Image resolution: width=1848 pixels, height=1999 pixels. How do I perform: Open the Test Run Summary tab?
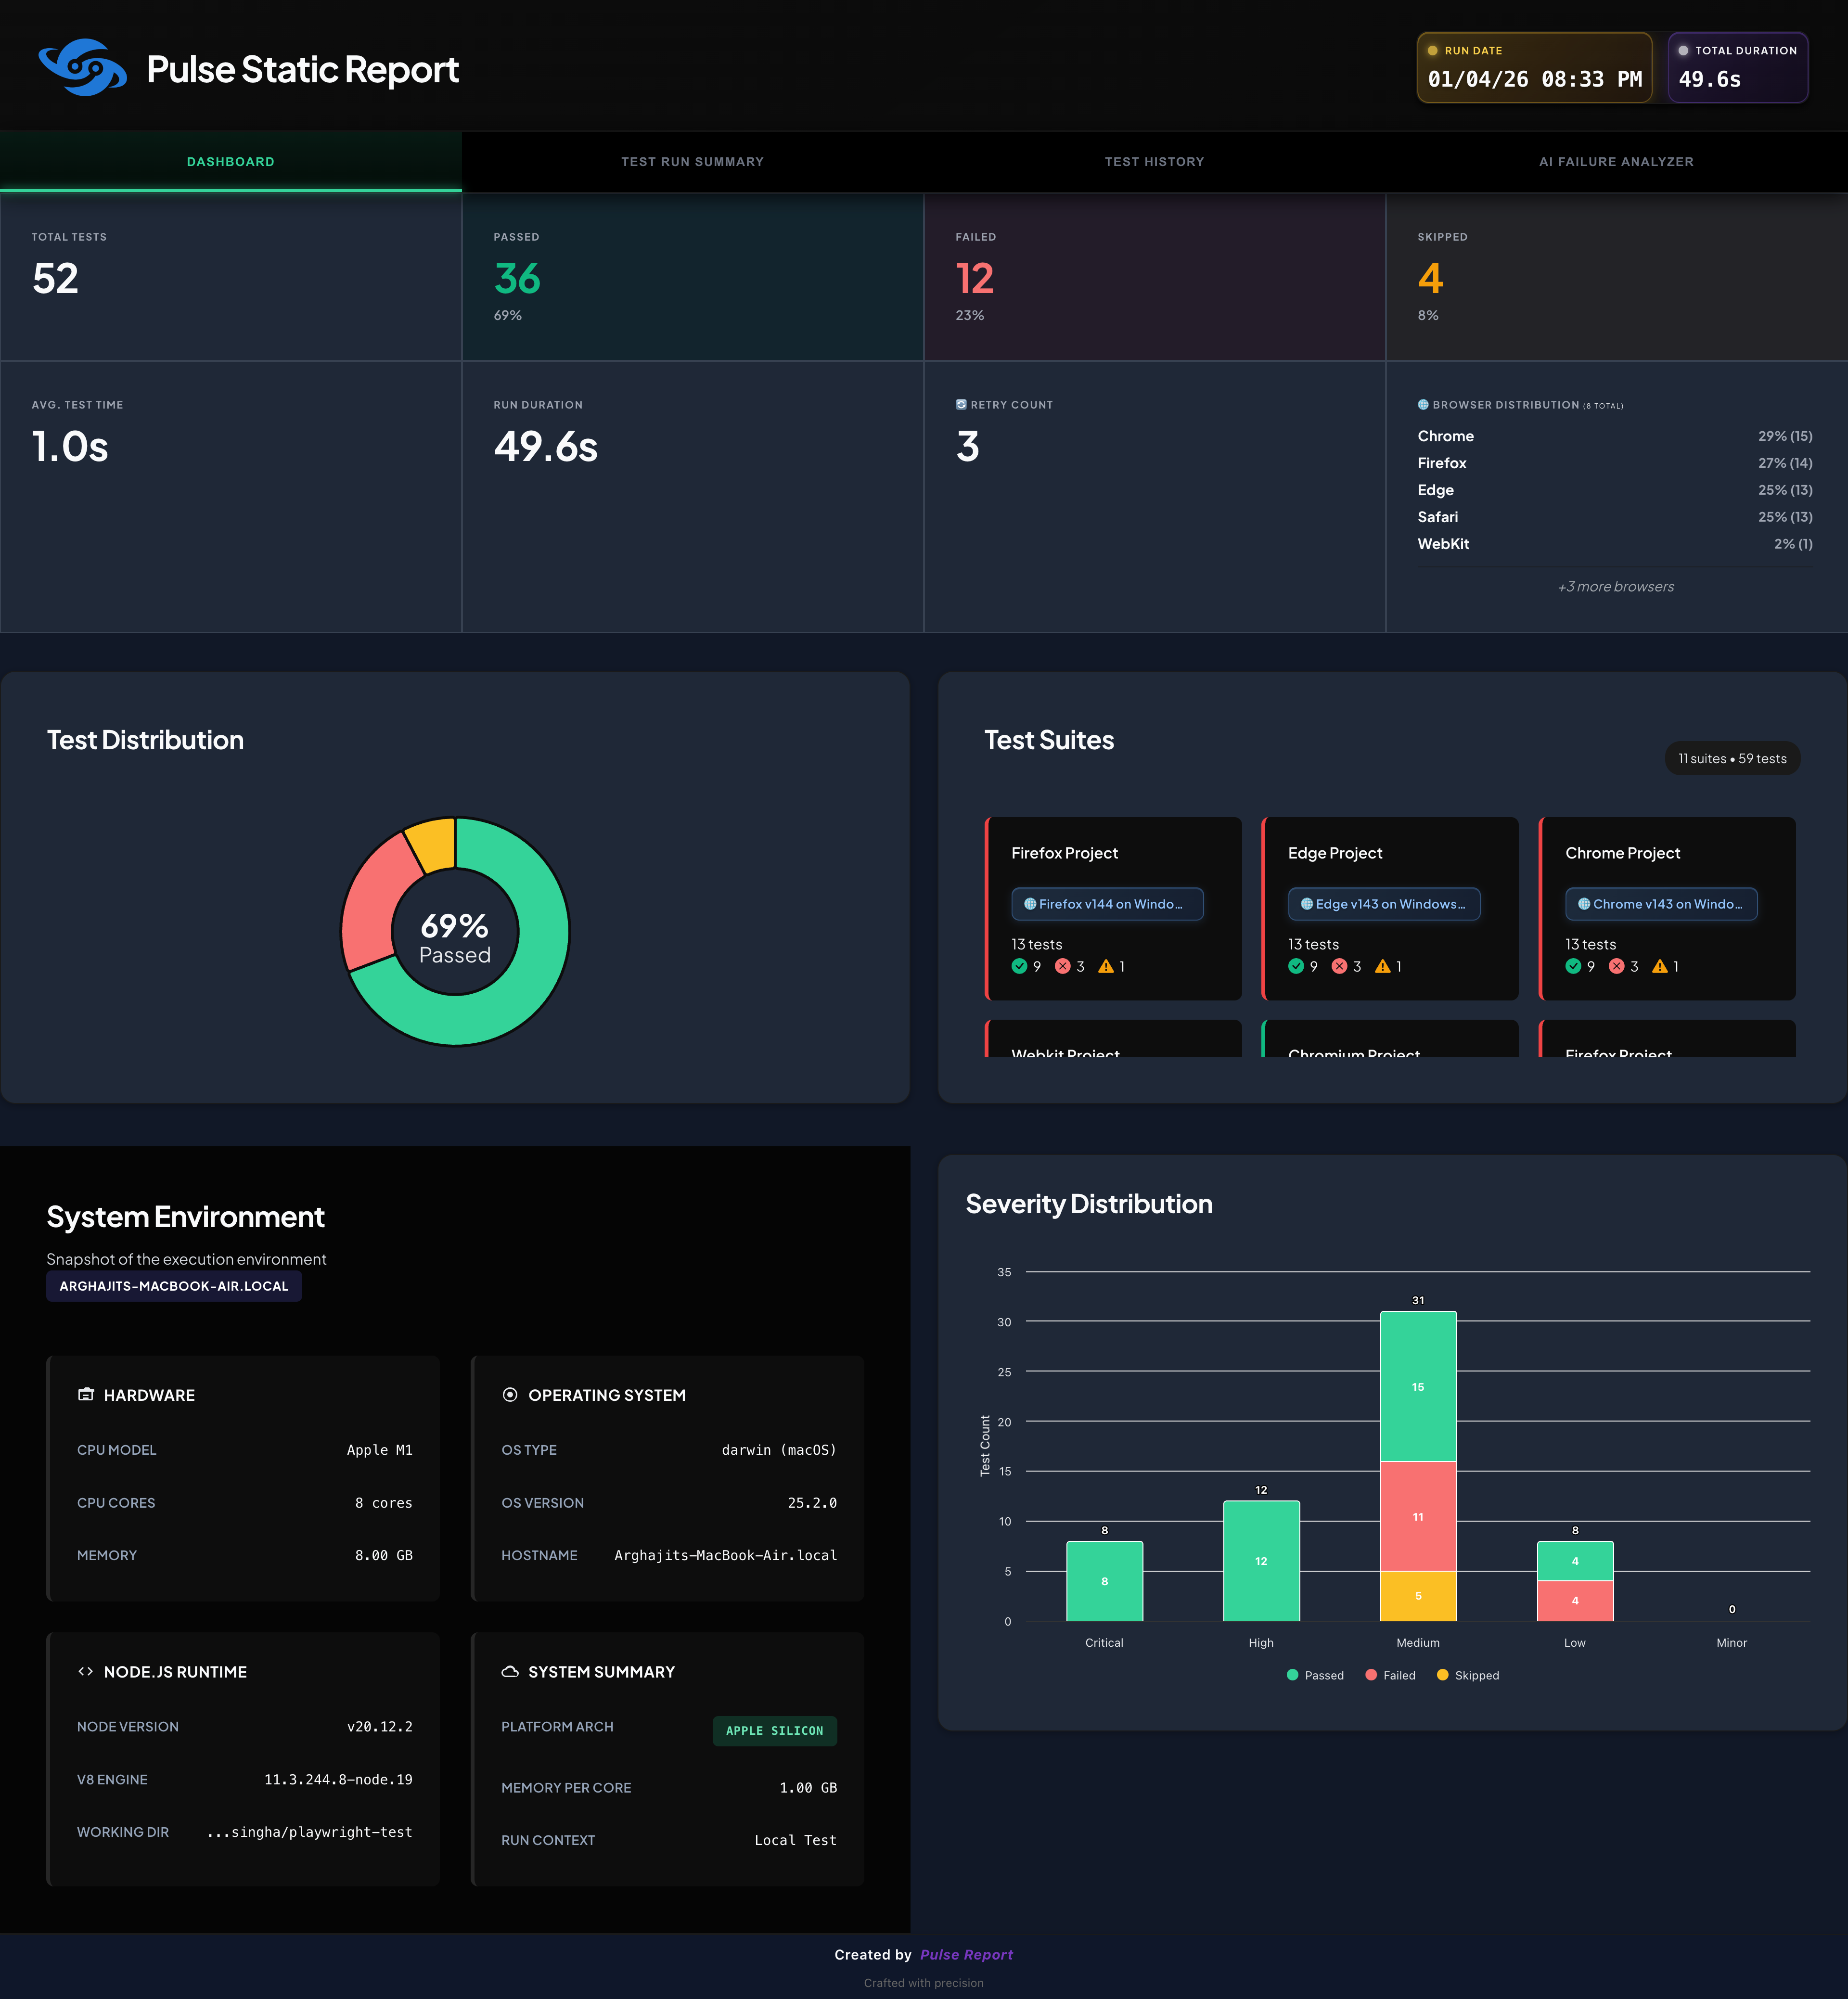tap(692, 162)
